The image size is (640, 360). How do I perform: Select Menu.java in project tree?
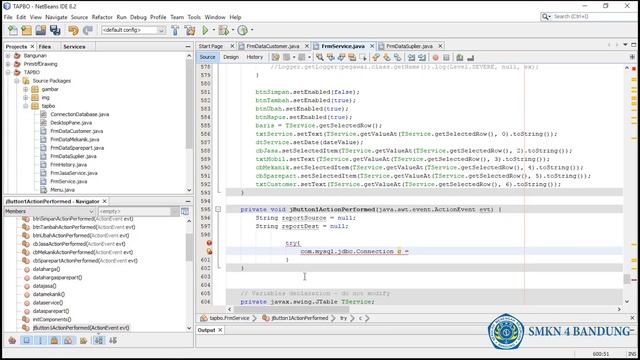click(x=62, y=190)
